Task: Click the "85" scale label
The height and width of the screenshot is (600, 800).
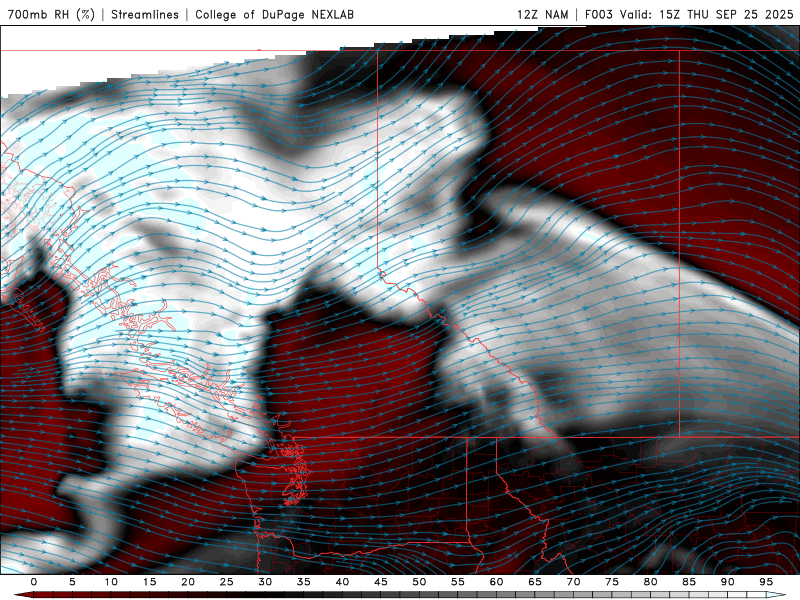Action: (x=689, y=582)
